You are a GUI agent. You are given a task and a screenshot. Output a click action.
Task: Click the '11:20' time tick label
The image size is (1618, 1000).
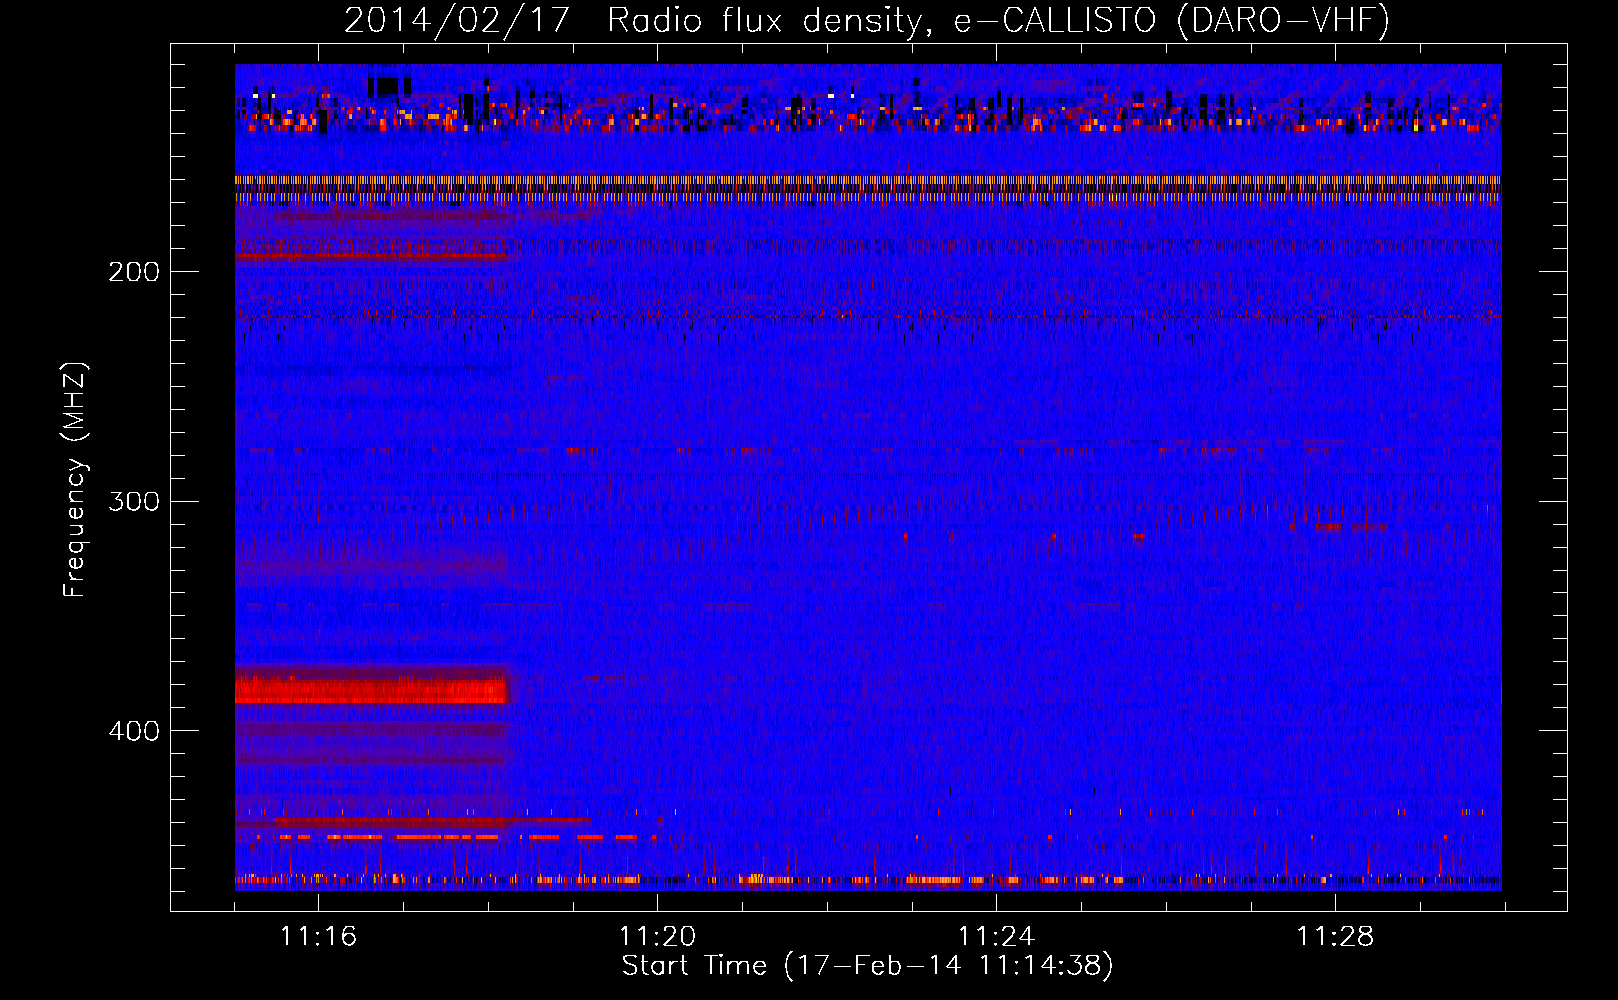pos(657,937)
